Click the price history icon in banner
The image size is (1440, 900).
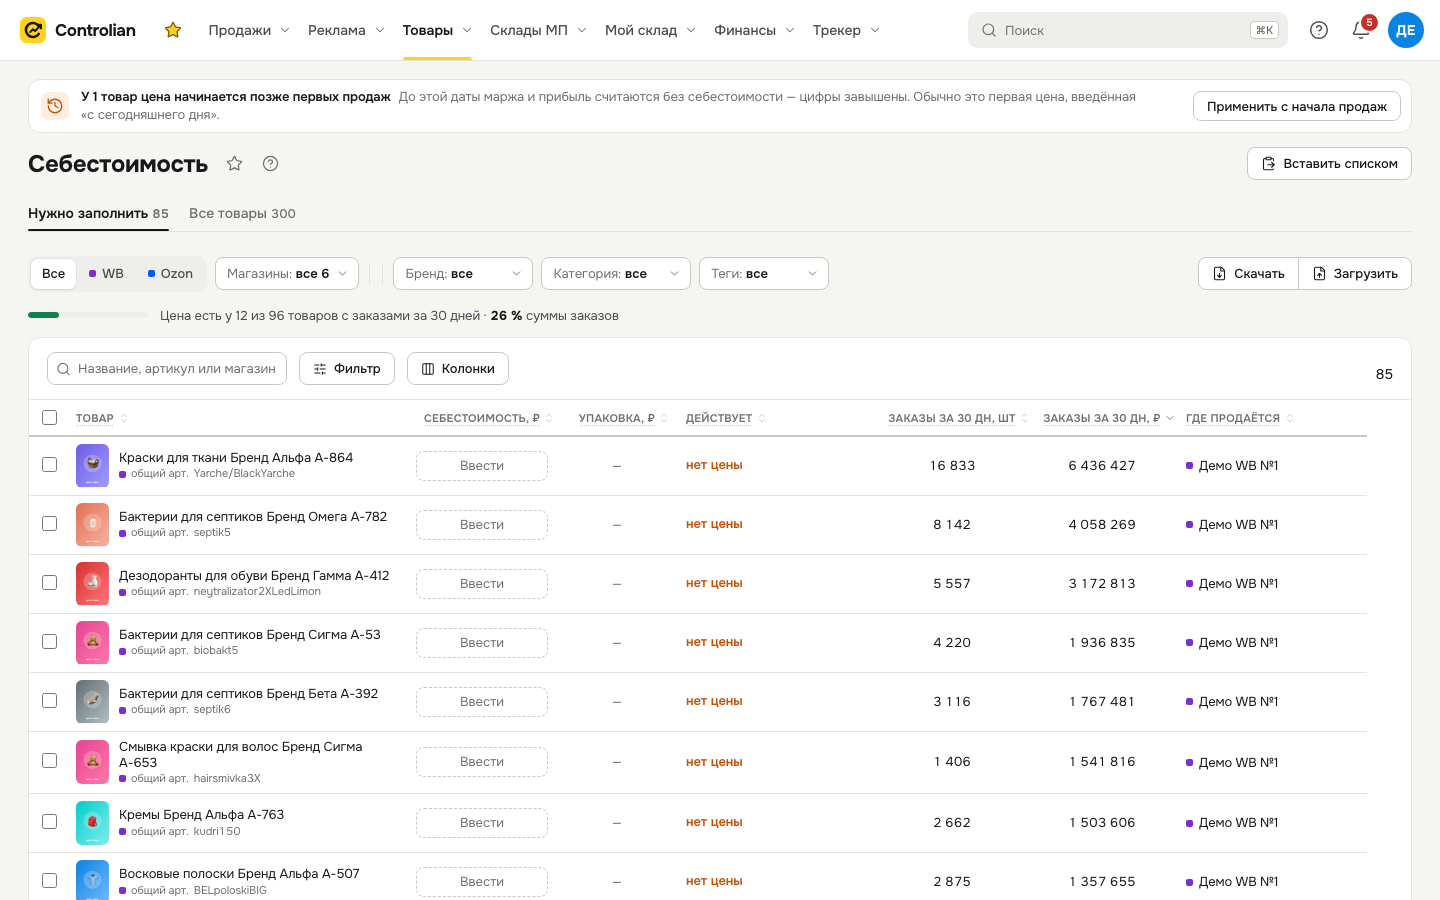pos(55,106)
